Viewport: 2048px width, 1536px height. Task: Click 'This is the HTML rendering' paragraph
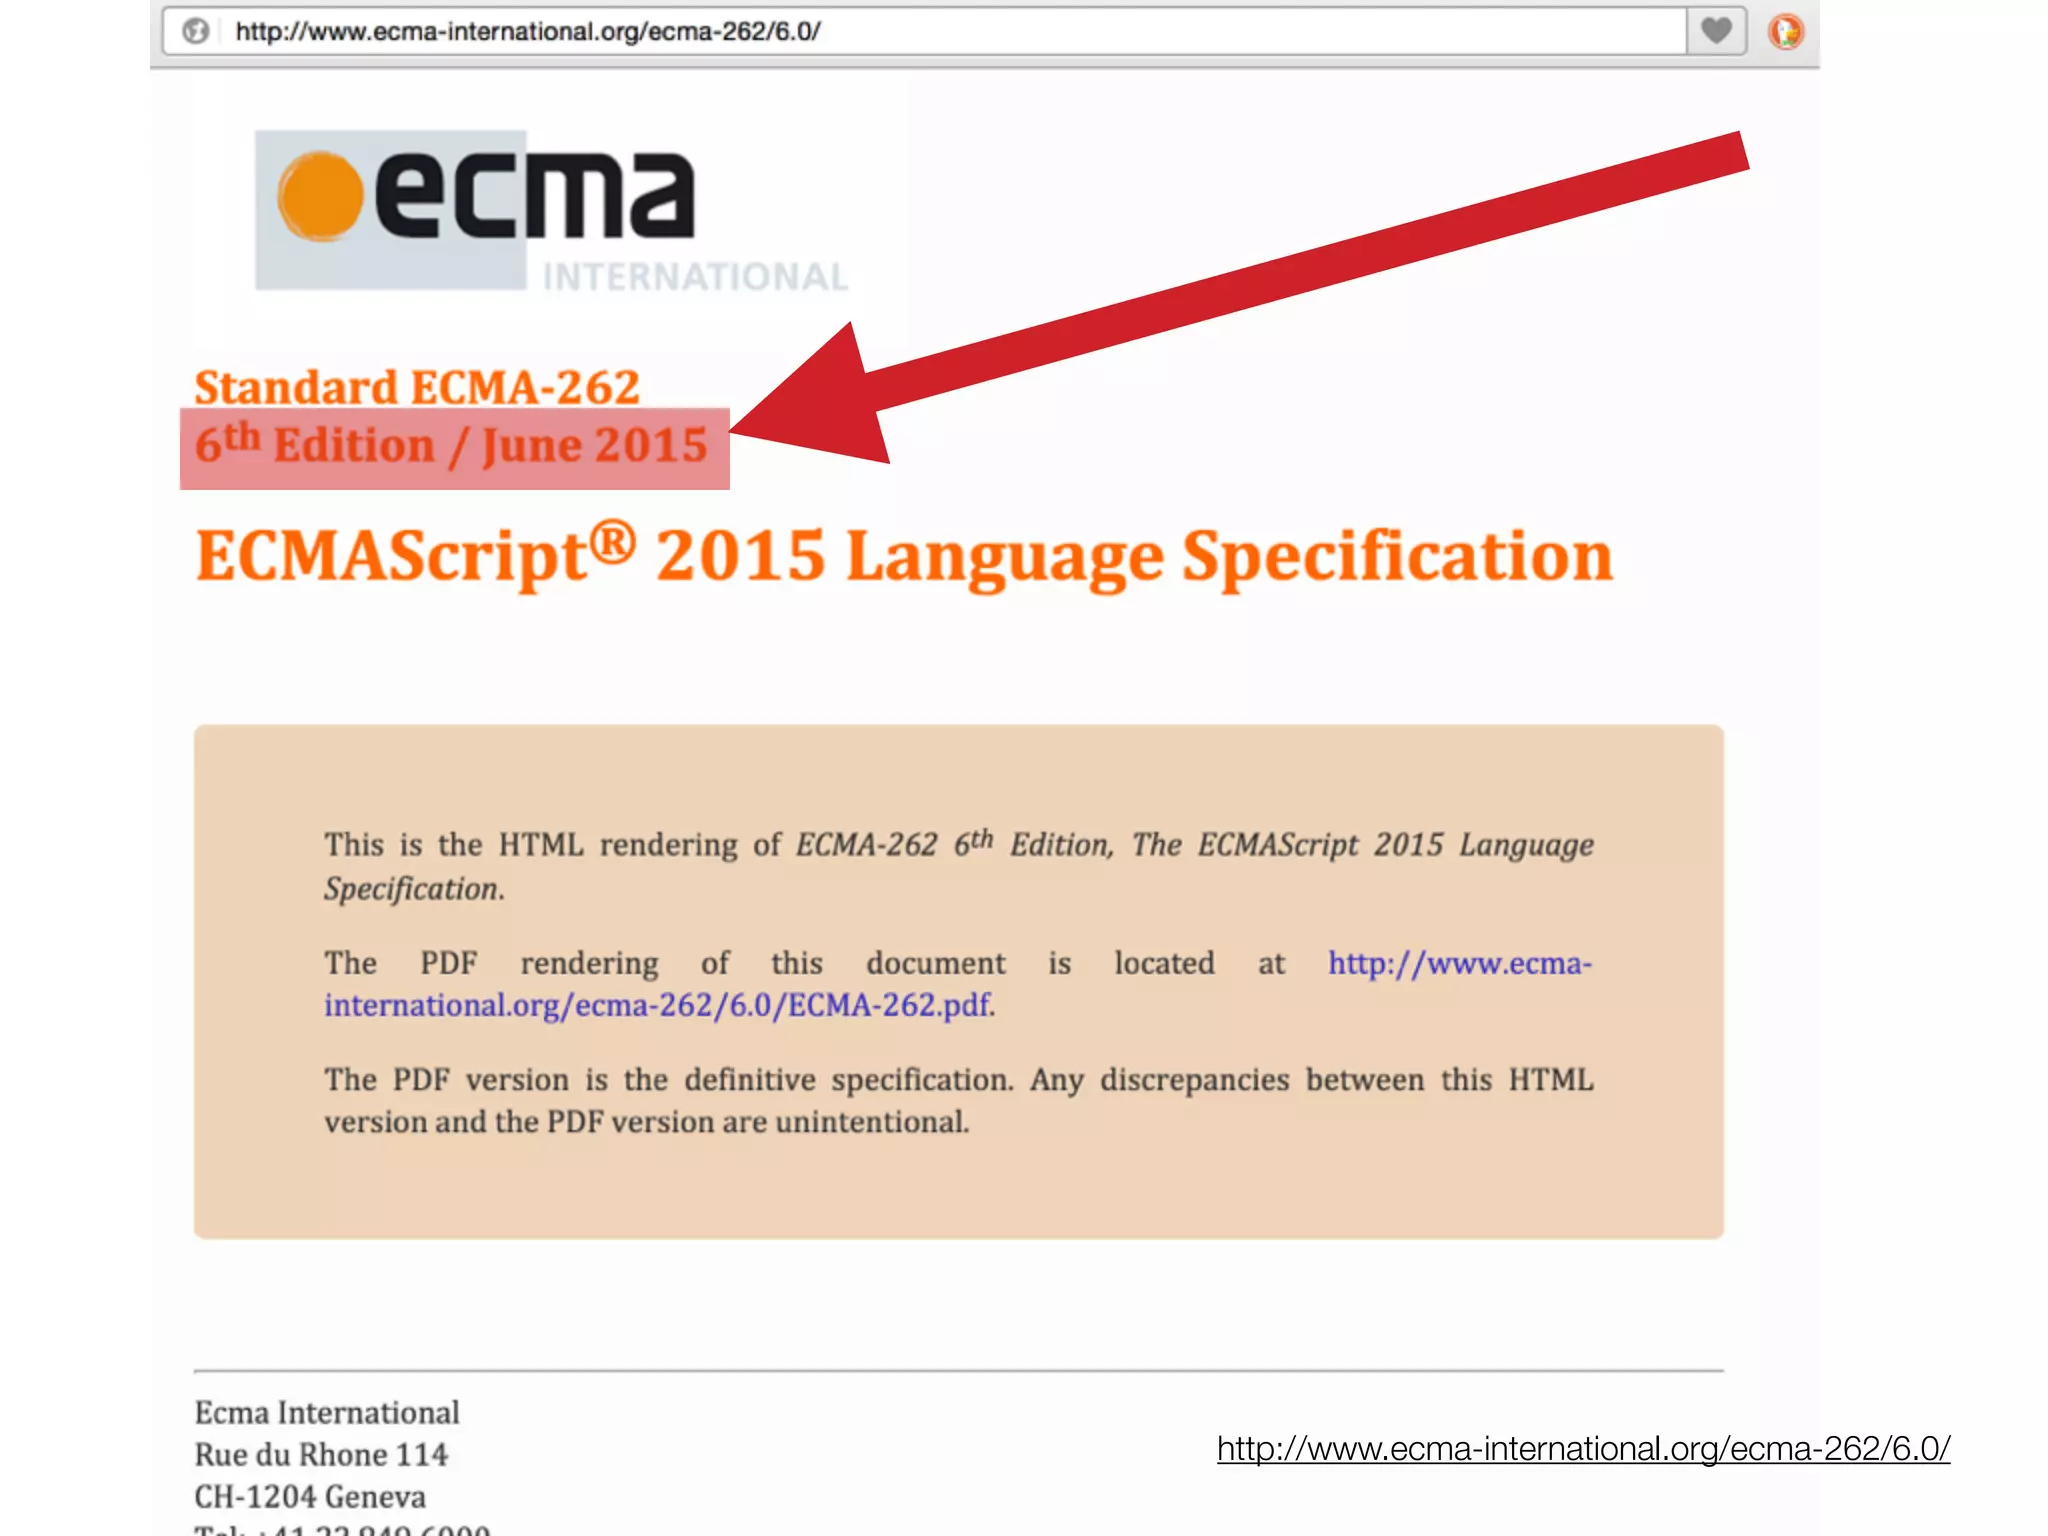click(958, 866)
